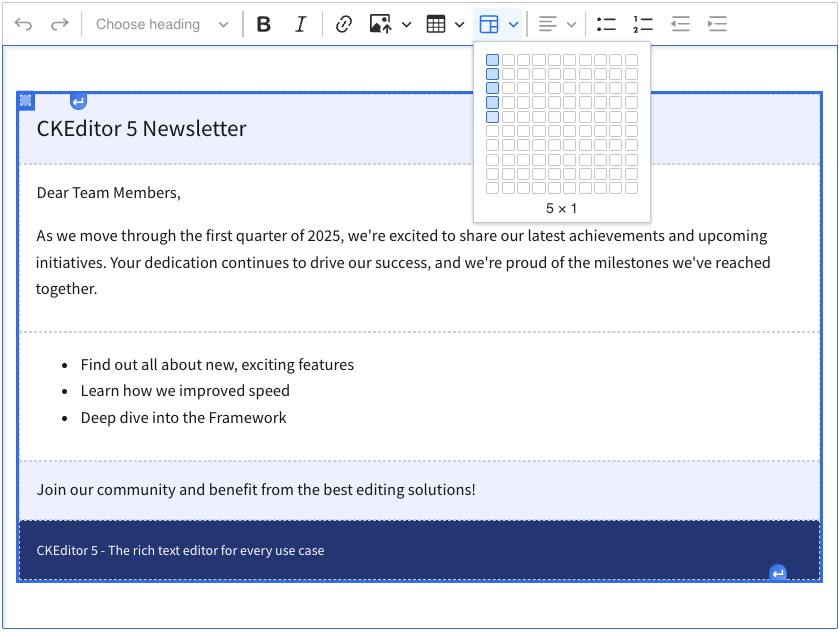Click 'Learn how we improved speed' item
The image size is (839, 632).
tap(185, 391)
